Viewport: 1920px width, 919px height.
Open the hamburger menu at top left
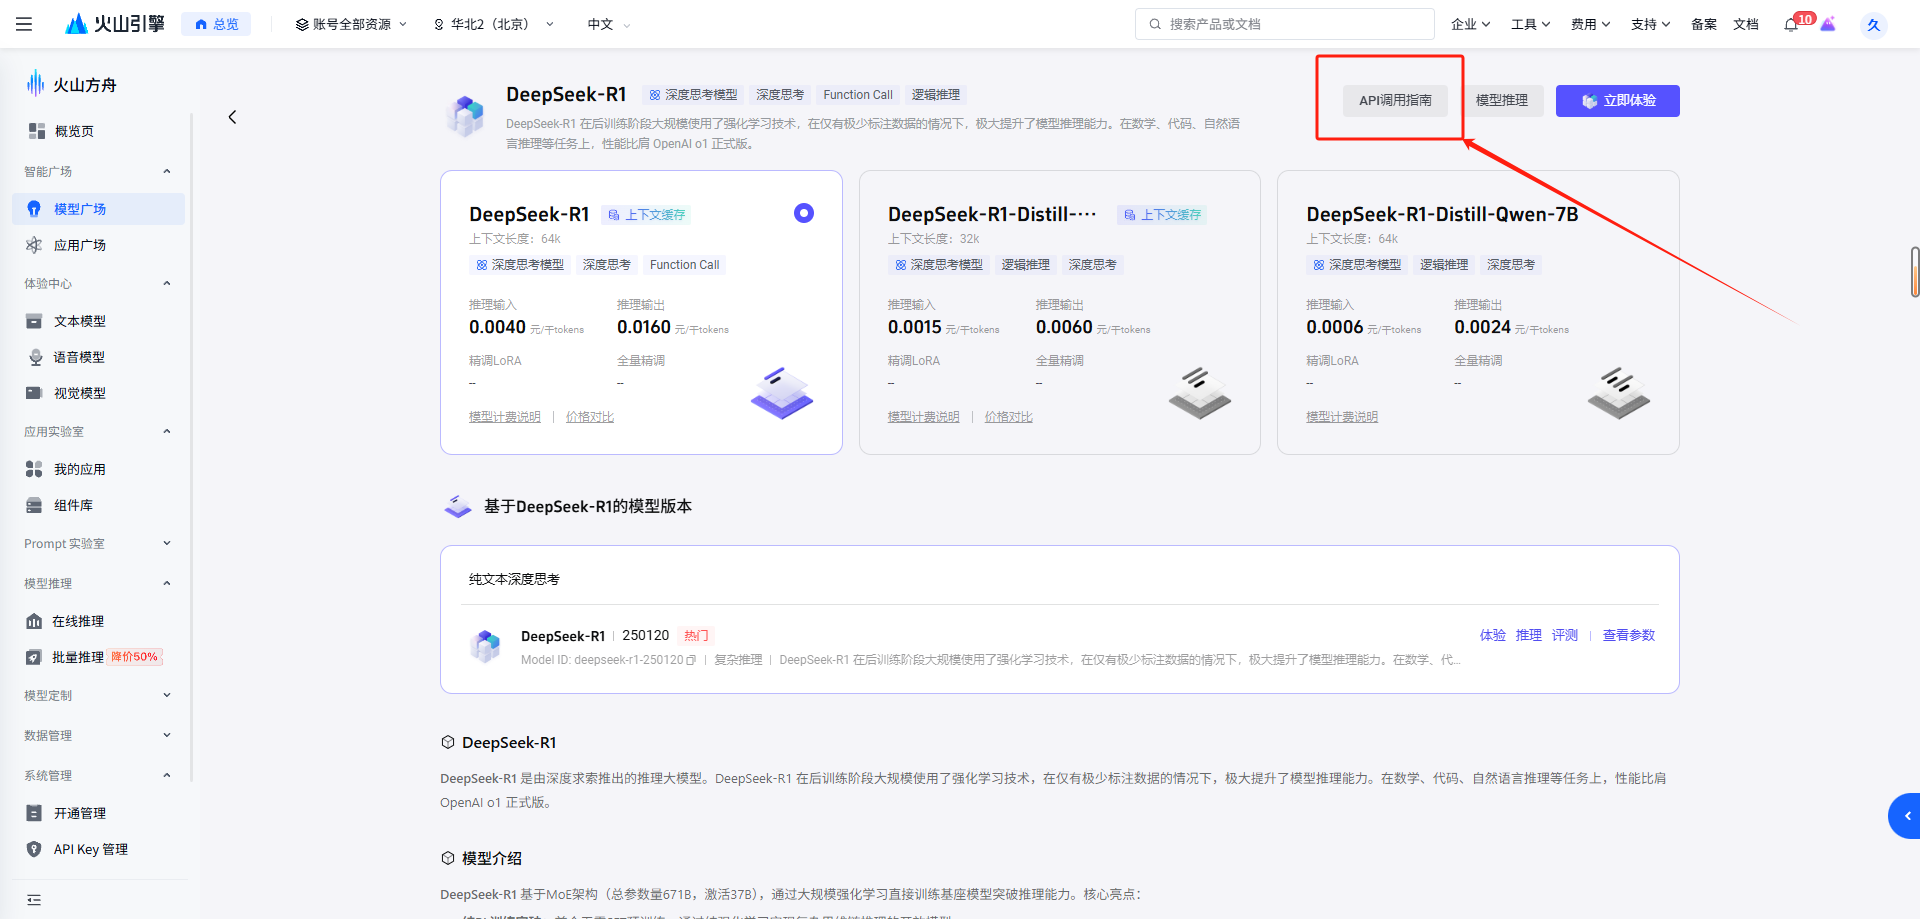(24, 24)
